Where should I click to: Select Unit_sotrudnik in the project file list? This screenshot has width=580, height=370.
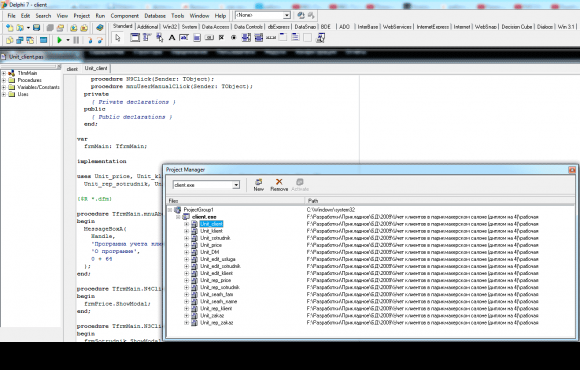click(x=215, y=238)
